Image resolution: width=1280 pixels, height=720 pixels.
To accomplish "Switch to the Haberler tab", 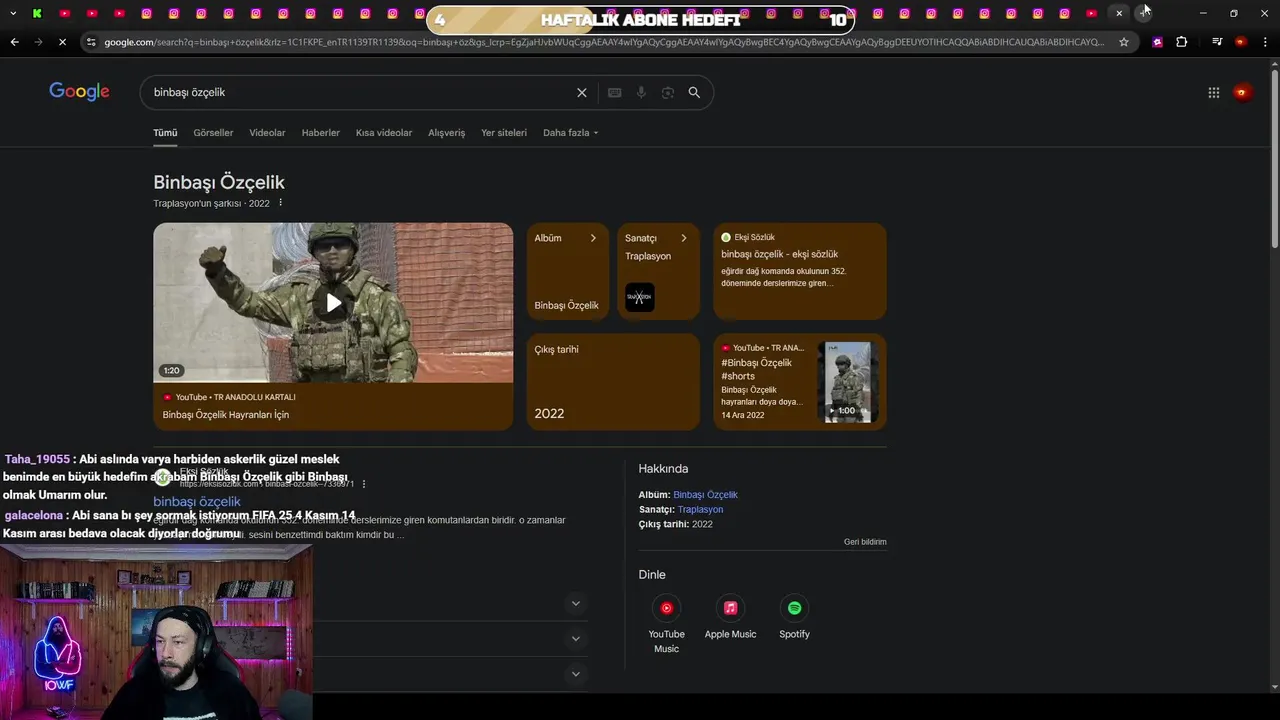I will [x=321, y=133].
